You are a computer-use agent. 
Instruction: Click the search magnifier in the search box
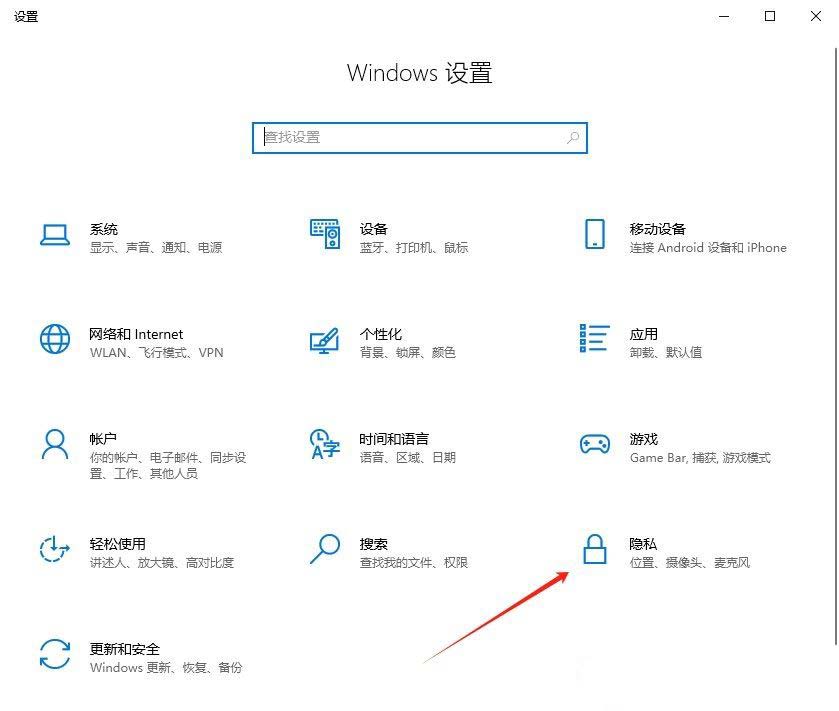point(571,137)
